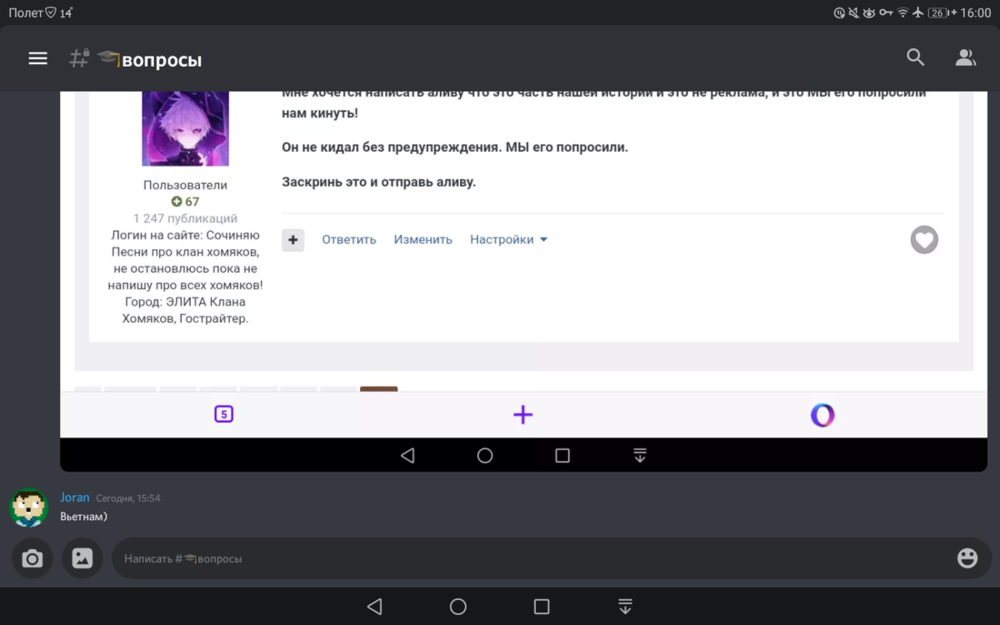Tap the heart like icon in screenshot

(924, 240)
